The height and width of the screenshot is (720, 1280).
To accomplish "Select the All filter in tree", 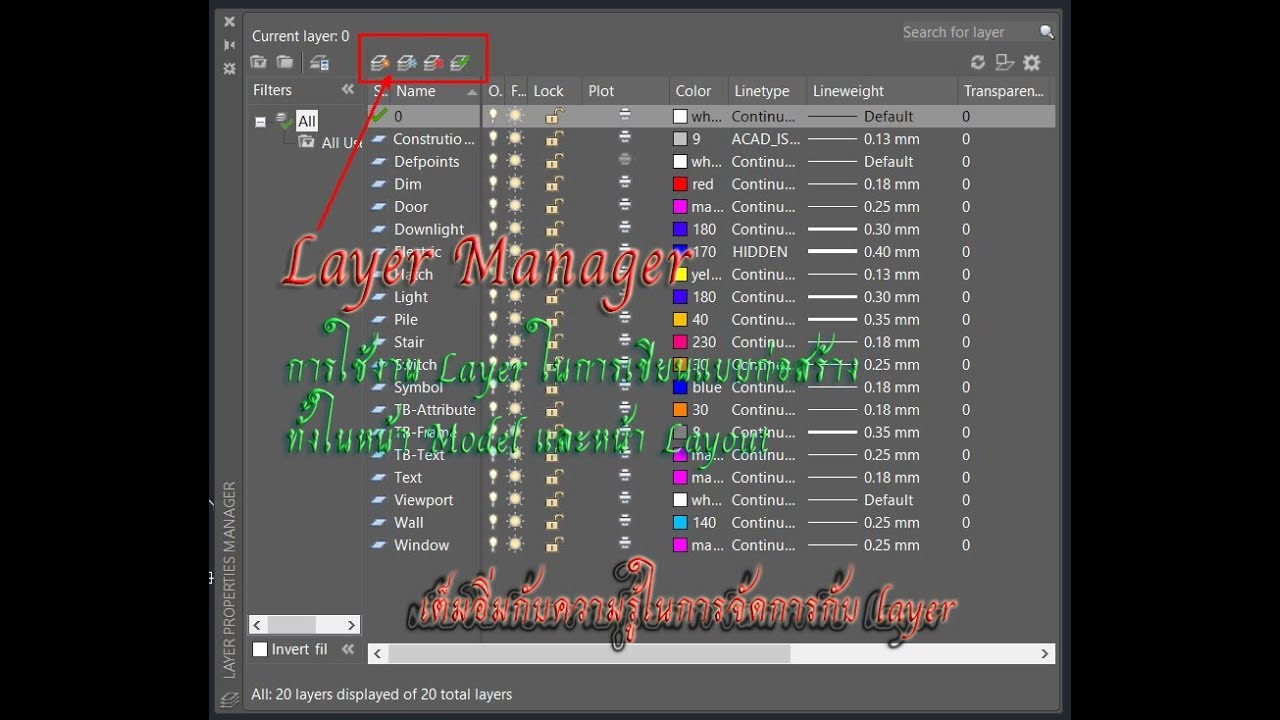I will click(306, 121).
